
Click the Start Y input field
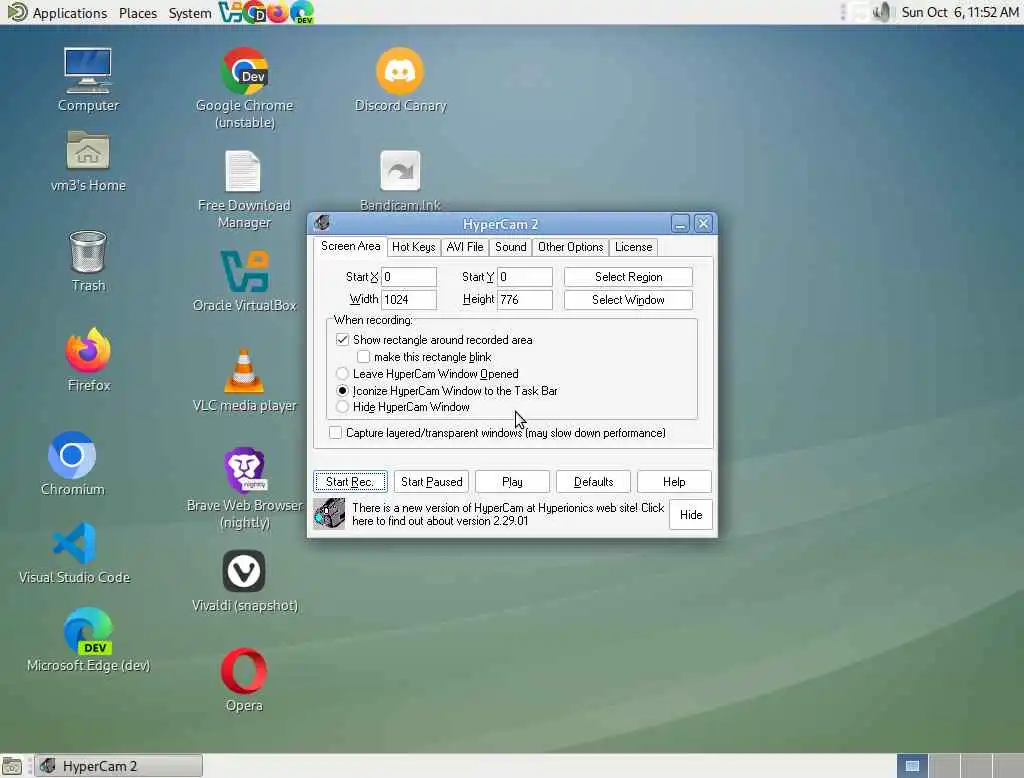coord(525,277)
